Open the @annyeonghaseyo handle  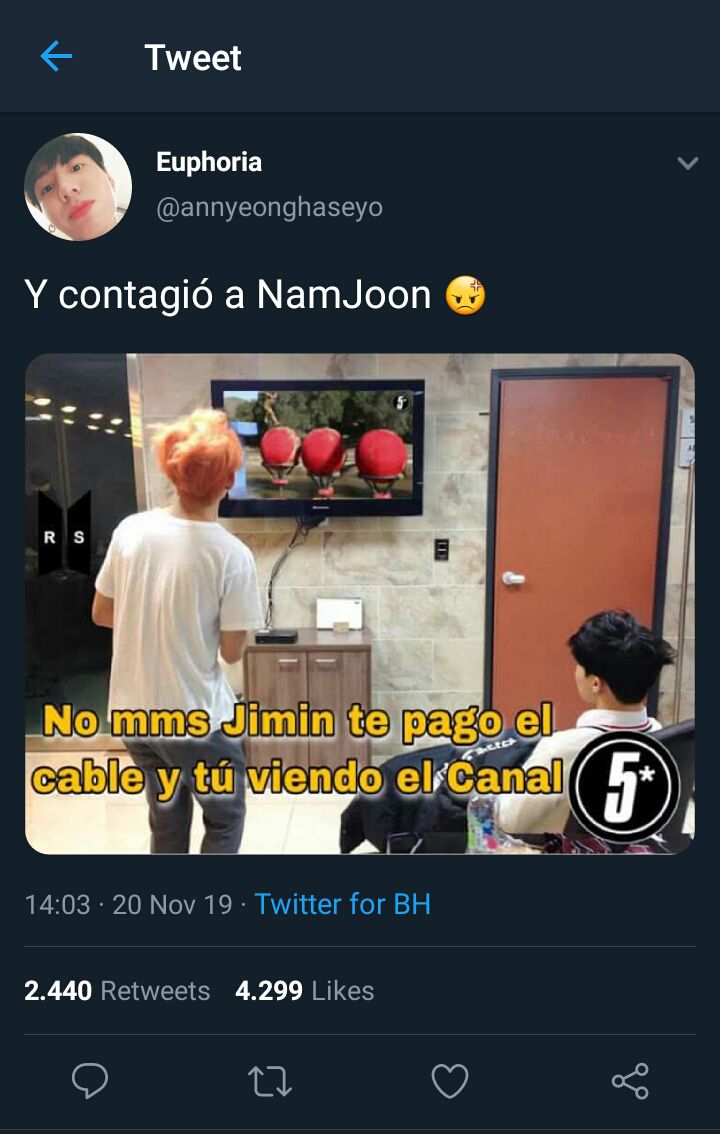tap(270, 208)
